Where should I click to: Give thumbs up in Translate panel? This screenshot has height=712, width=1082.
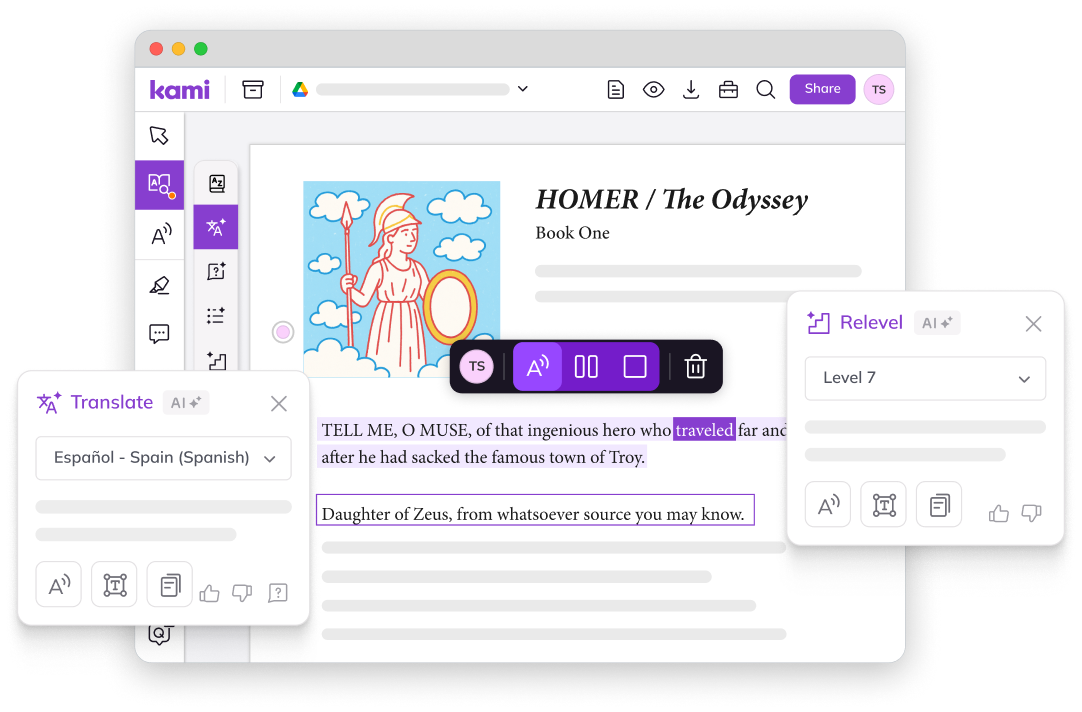pyautogui.click(x=210, y=593)
